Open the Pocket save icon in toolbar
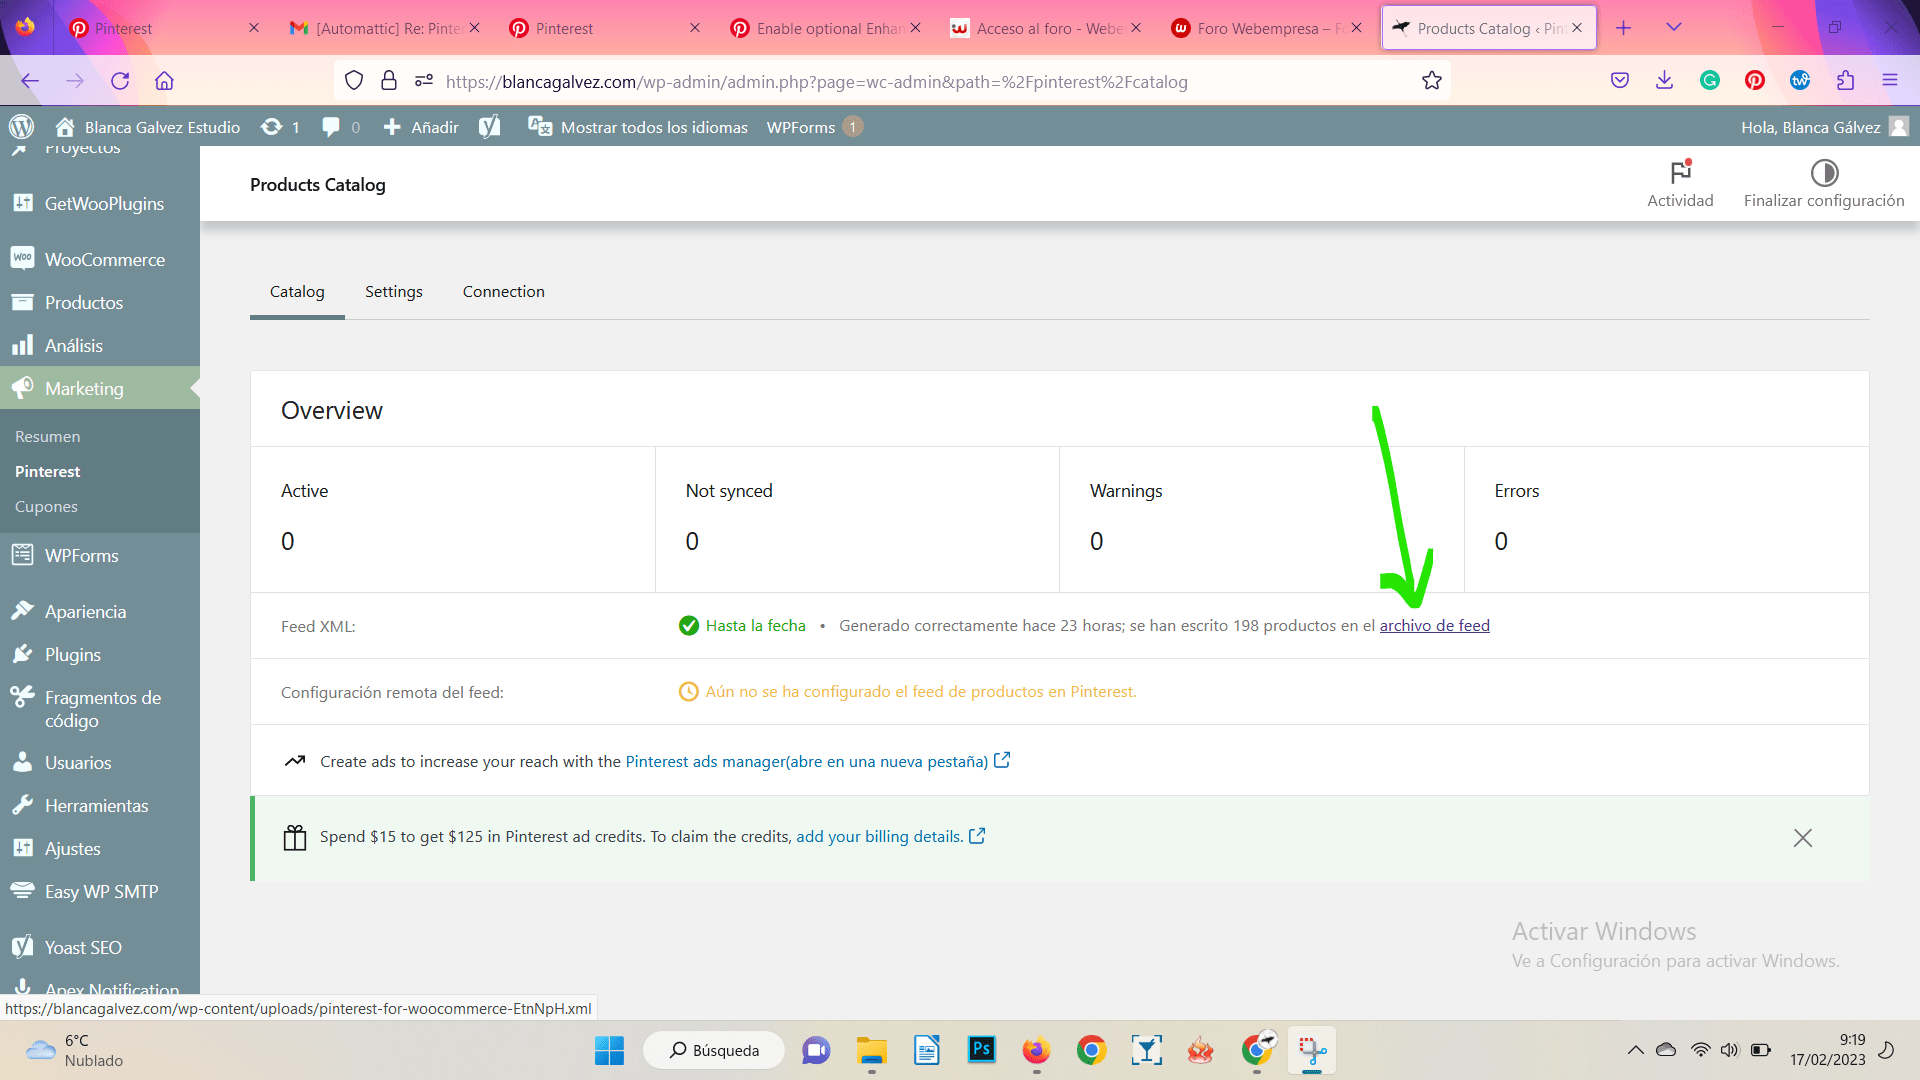1920x1080 pixels. pos(1620,81)
